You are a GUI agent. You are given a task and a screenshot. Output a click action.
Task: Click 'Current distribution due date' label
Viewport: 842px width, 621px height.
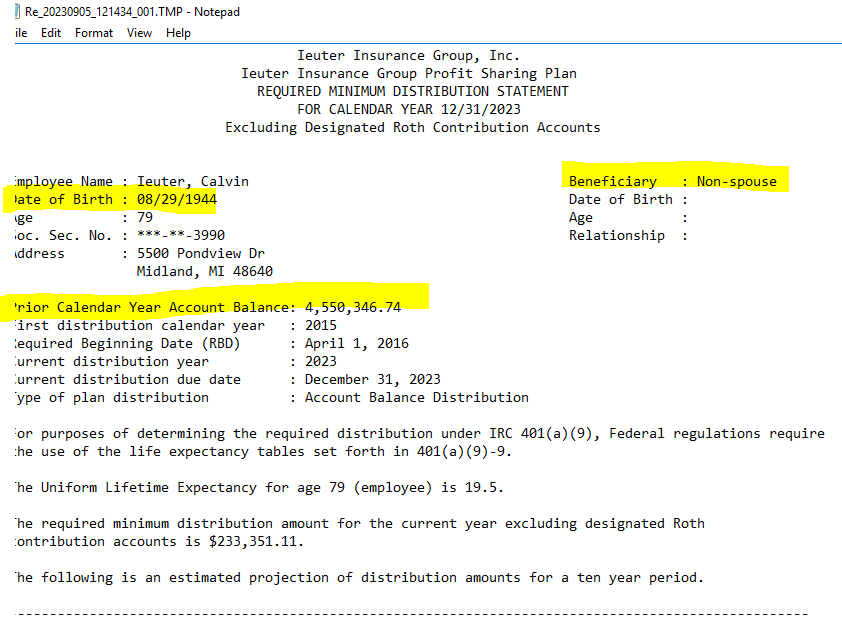pyautogui.click(x=128, y=379)
